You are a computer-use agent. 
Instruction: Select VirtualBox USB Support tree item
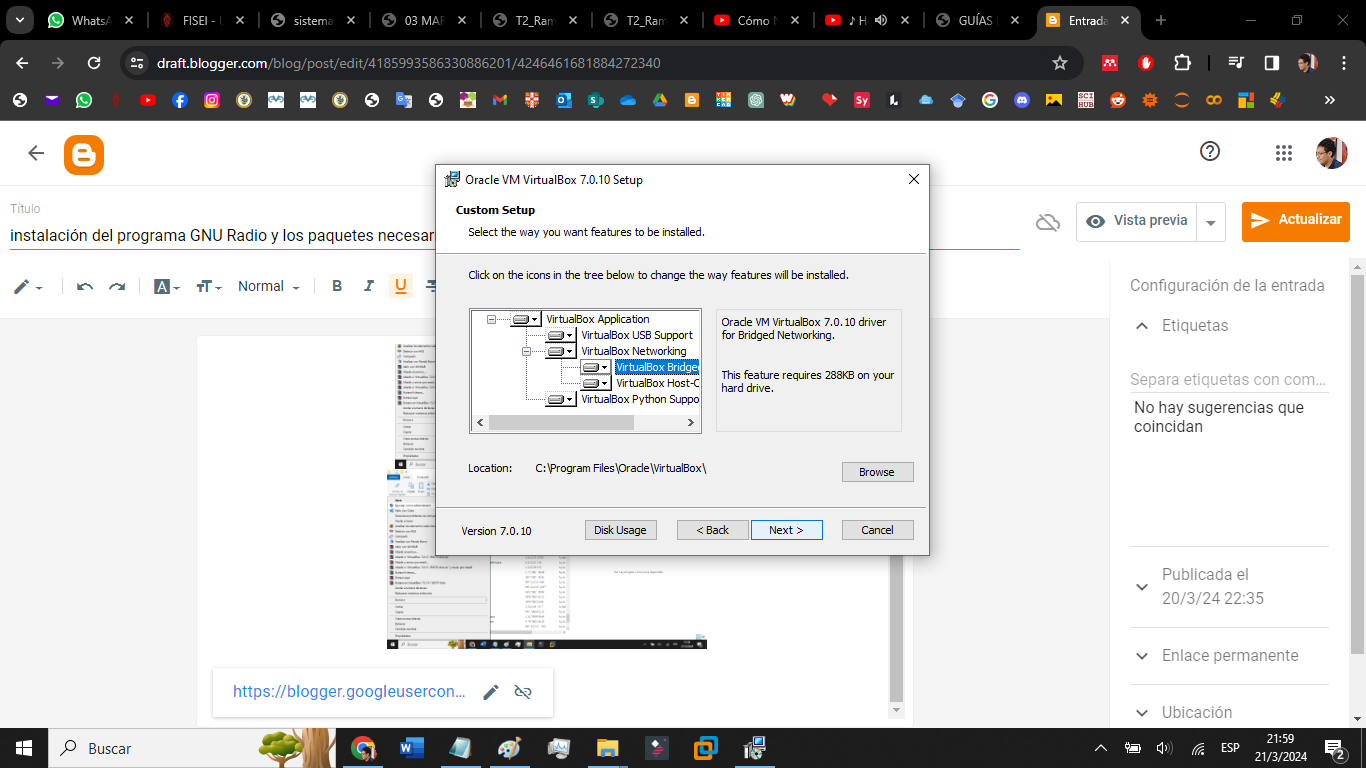(637, 335)
